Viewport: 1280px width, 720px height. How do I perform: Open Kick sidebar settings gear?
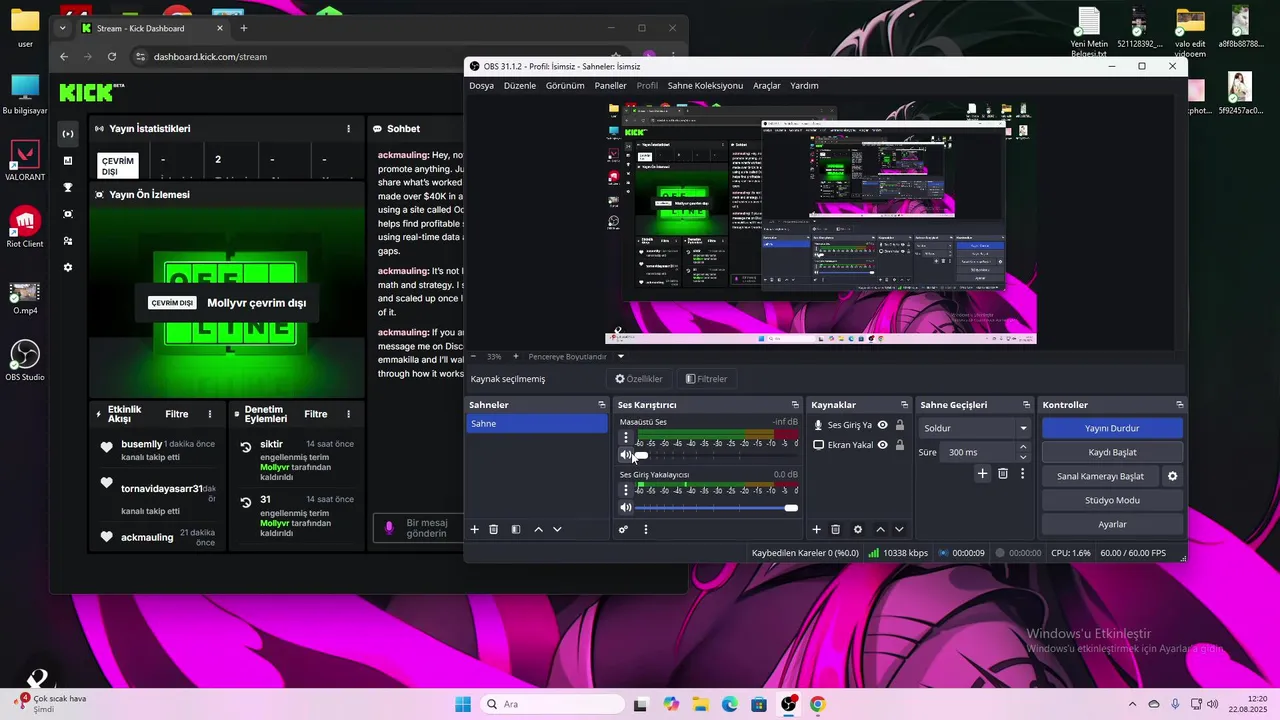click(68, 268)
